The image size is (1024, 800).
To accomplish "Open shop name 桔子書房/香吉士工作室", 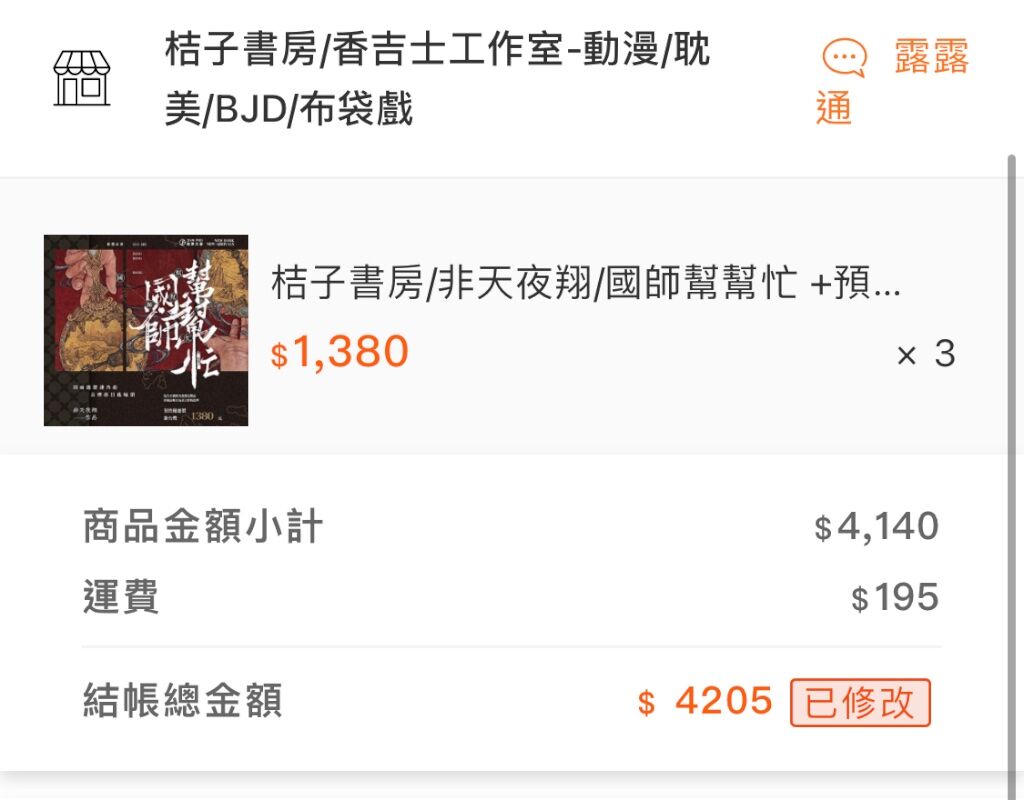I will 437,79.
